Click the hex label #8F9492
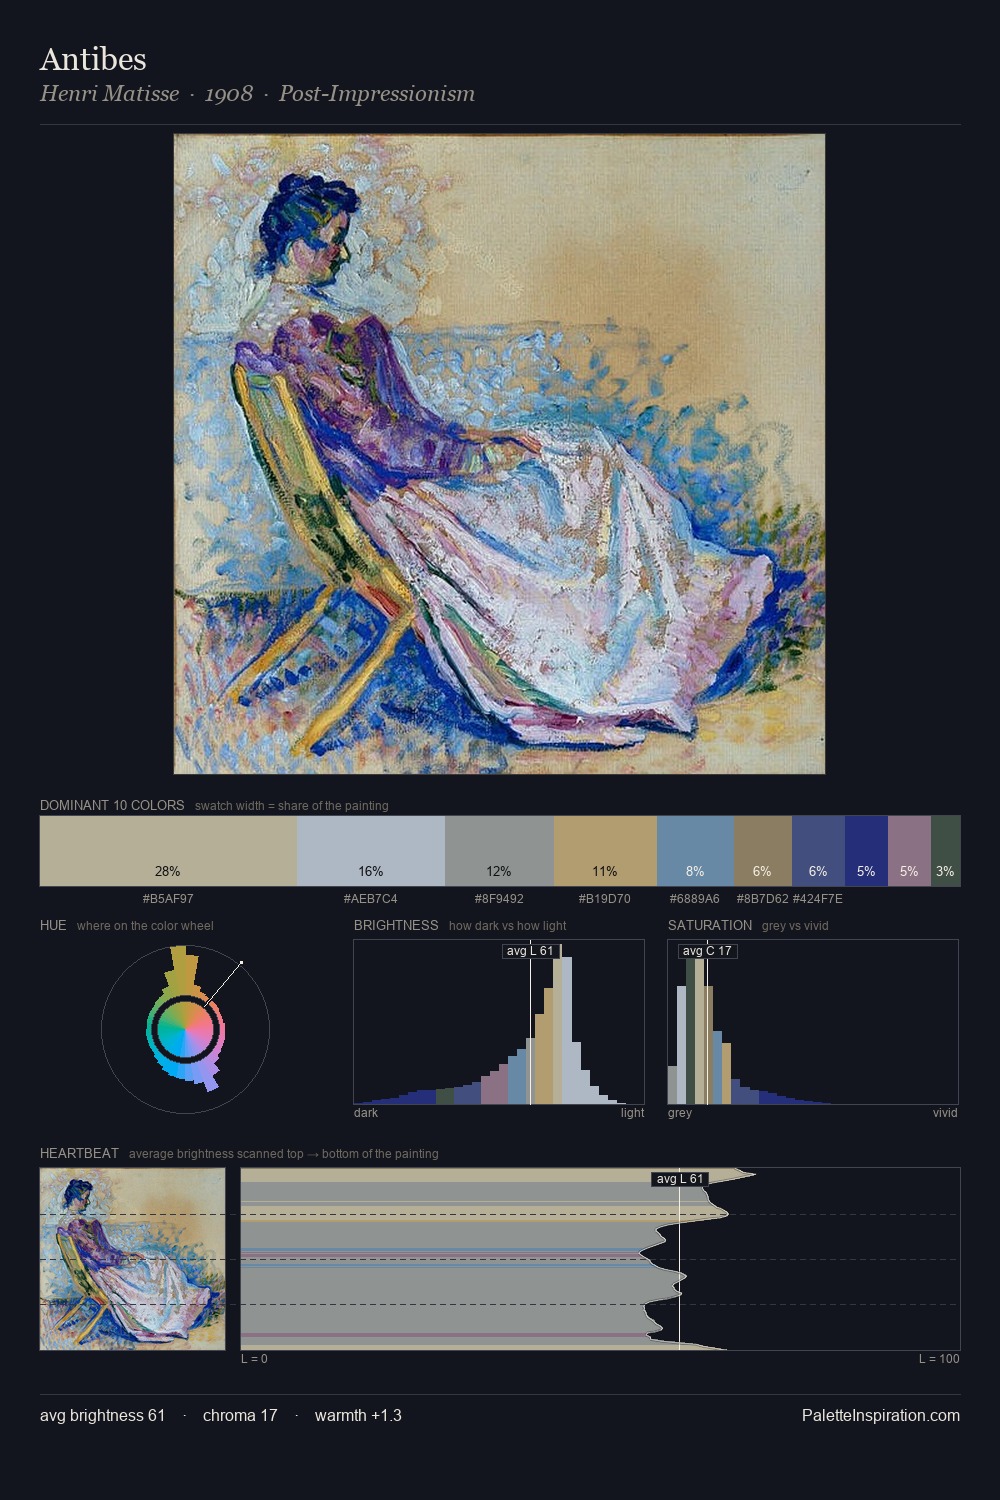1000x1500 pixels. point(499,899)
